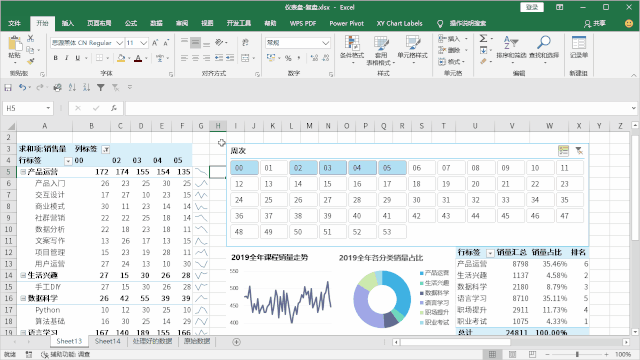Collapse the 生活兴趣 pivot group
640x360 pixels.
(23, 276)
